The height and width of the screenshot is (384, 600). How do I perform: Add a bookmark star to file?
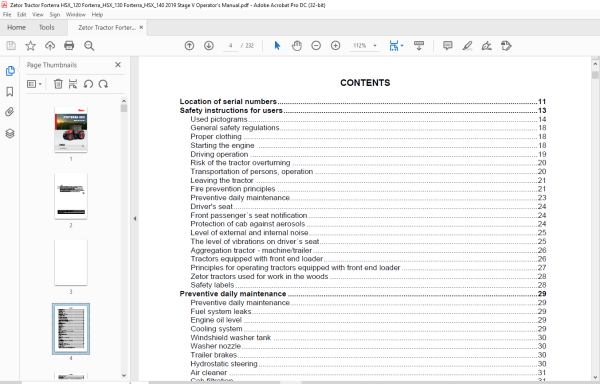tap(31, 46)
